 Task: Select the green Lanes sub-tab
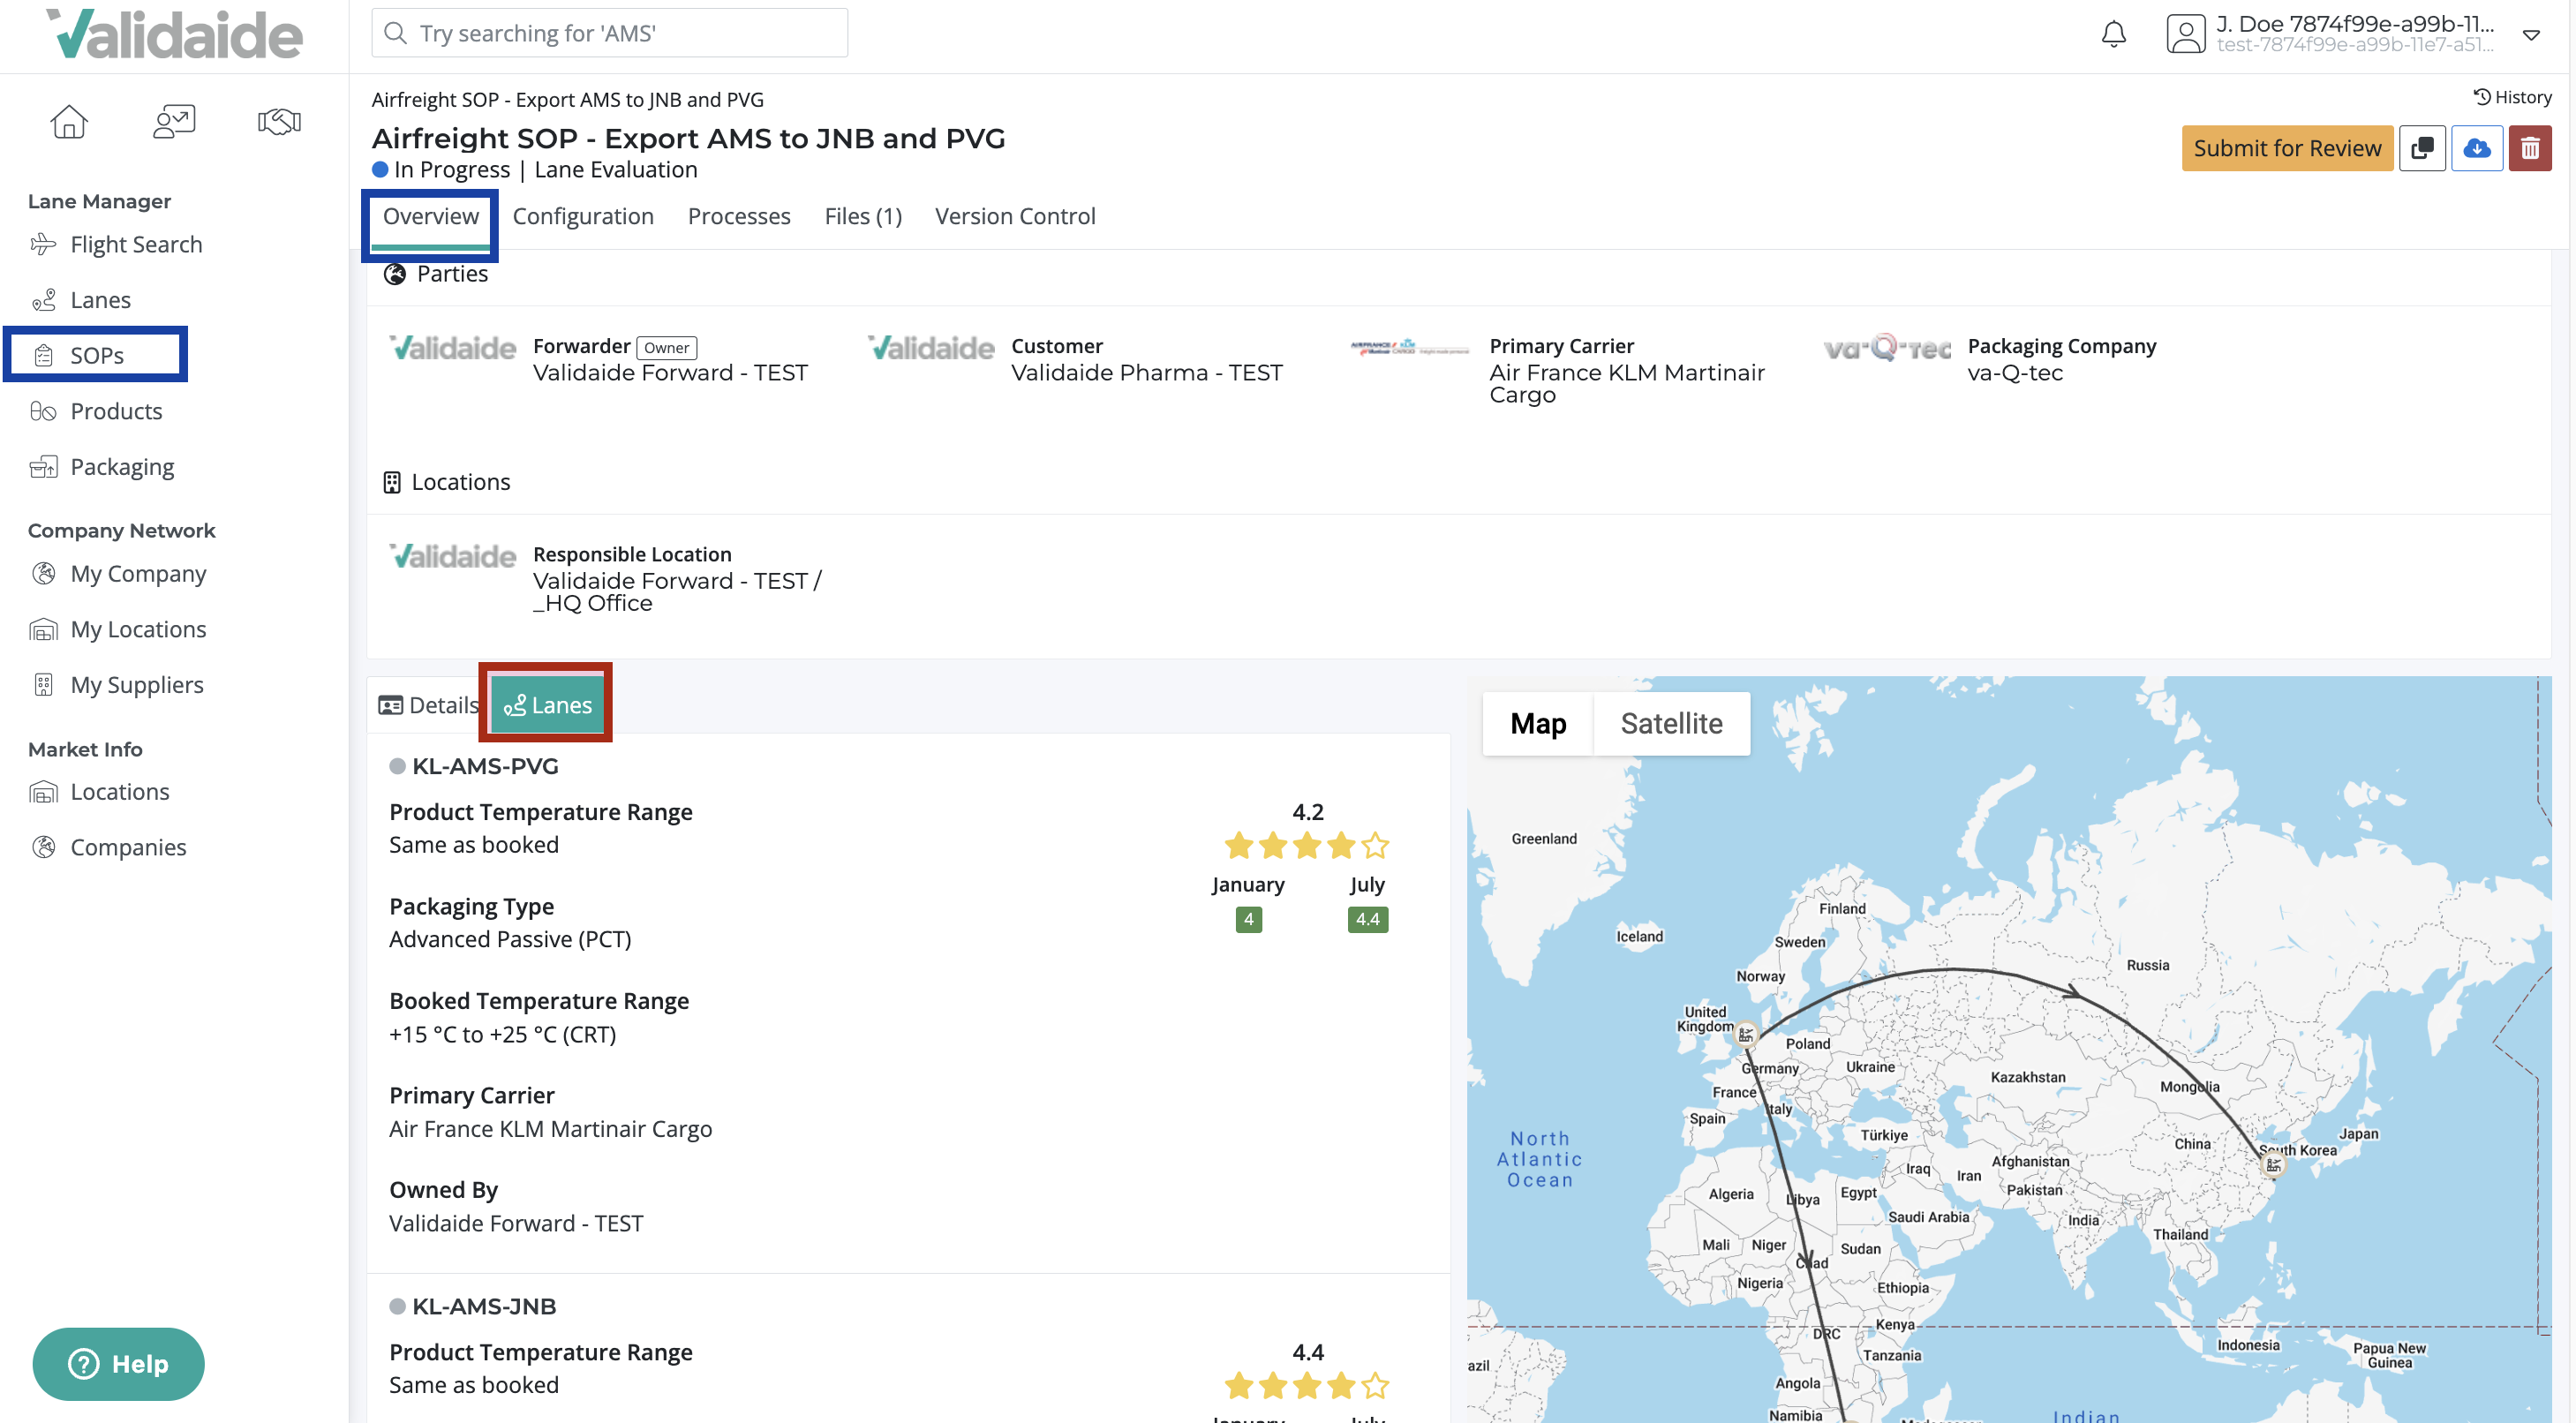(x=548, y=706)
